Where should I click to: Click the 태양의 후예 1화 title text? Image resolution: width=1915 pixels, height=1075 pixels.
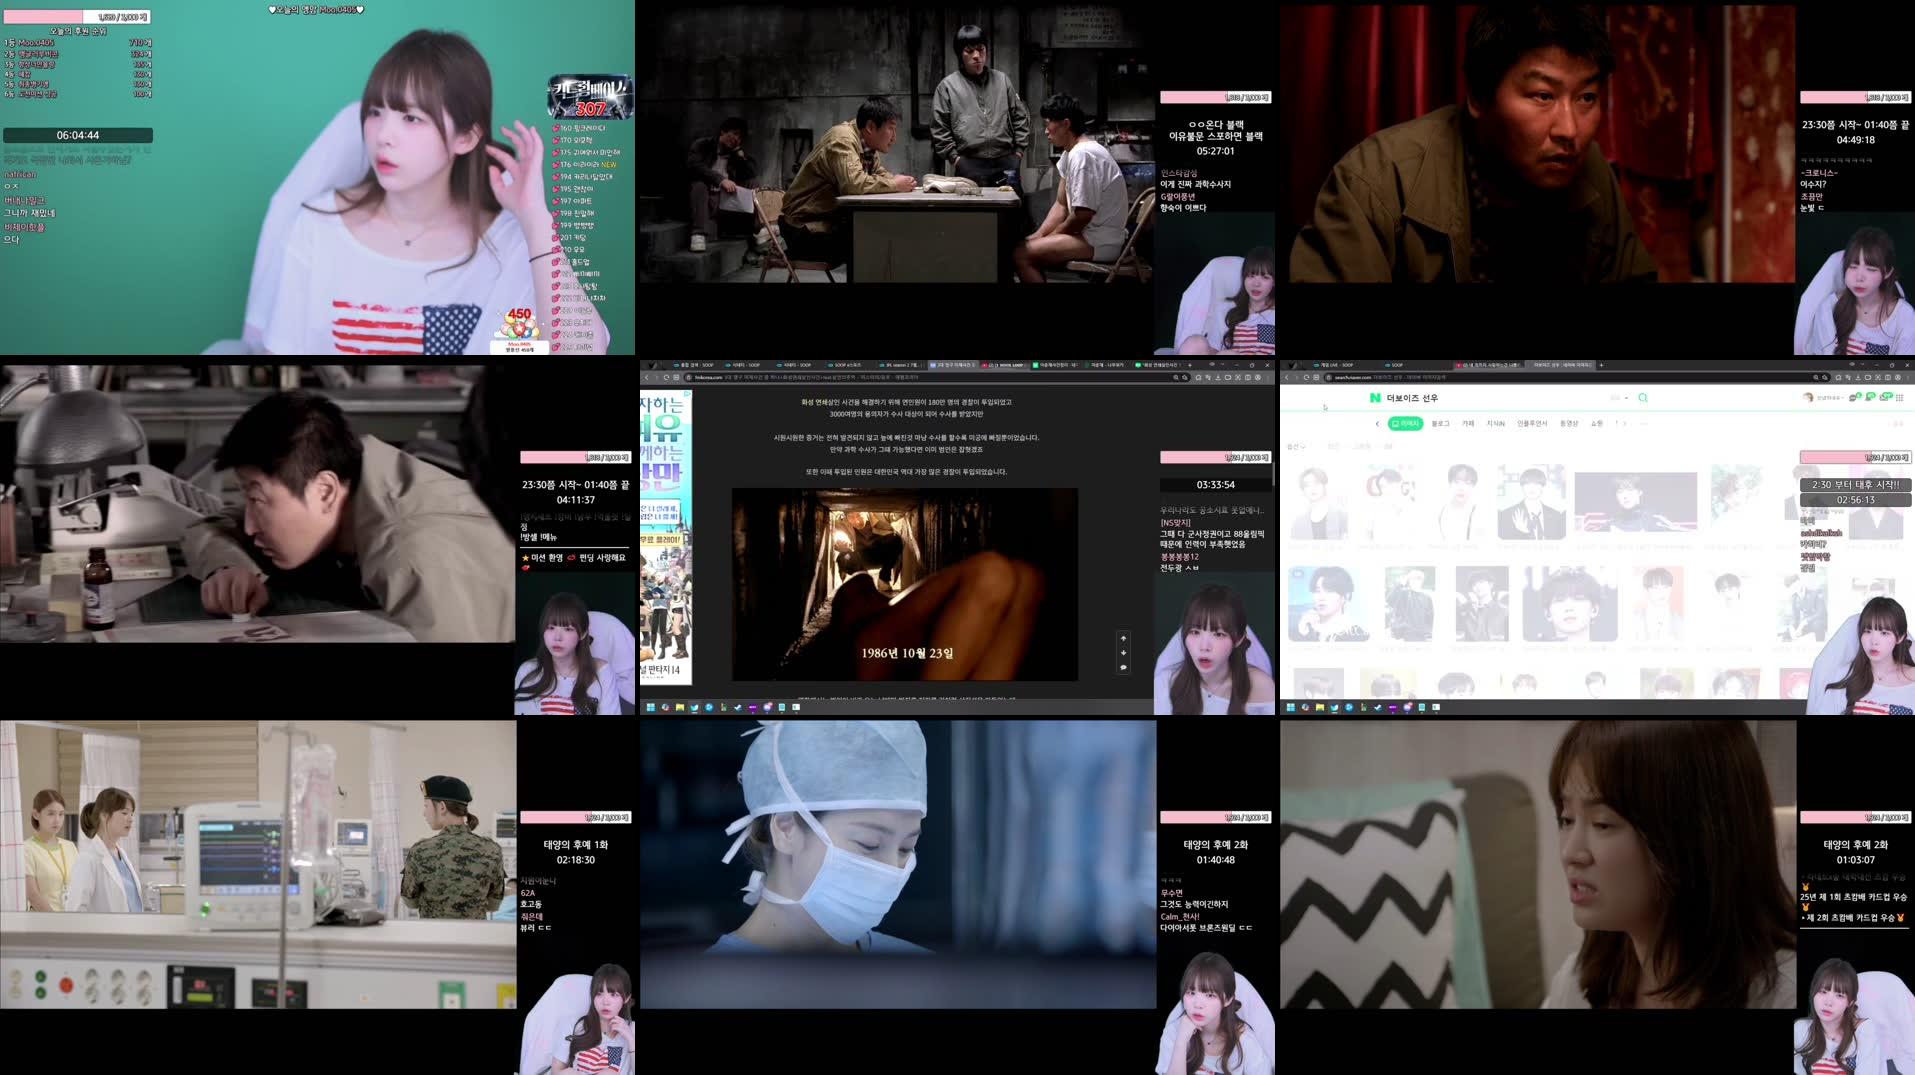pos(575,845)
